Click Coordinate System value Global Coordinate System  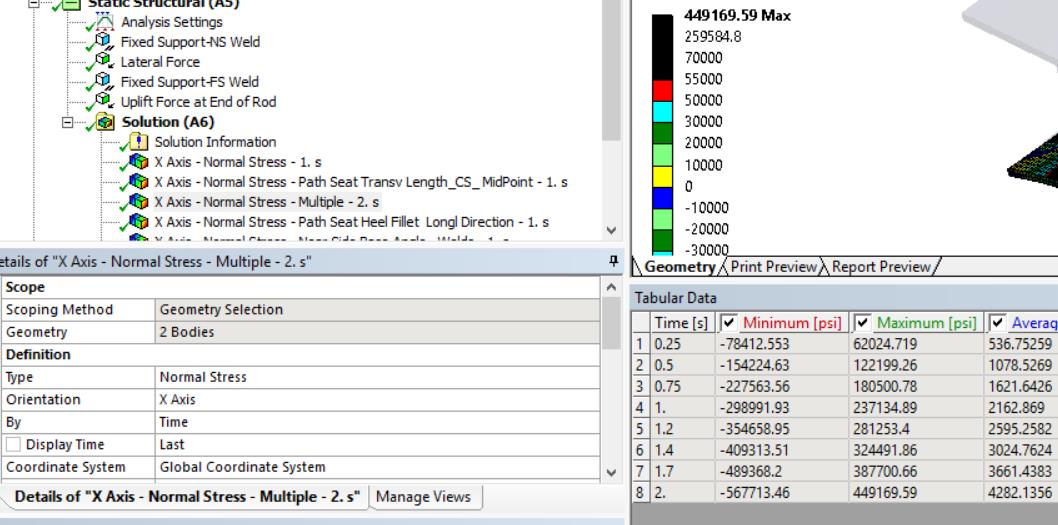[x=377, y=467]
